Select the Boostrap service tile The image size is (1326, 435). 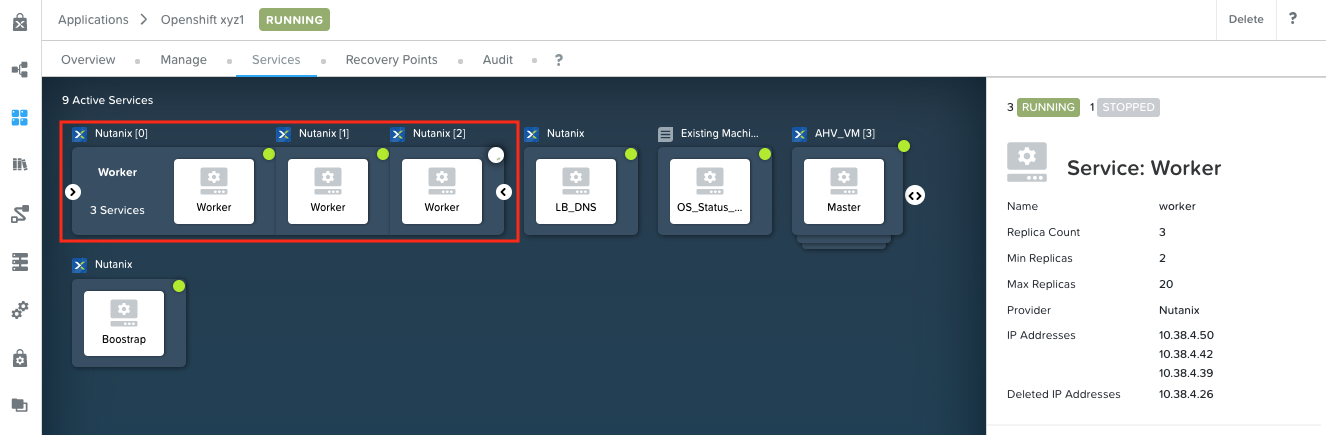[x=124, y=323]
